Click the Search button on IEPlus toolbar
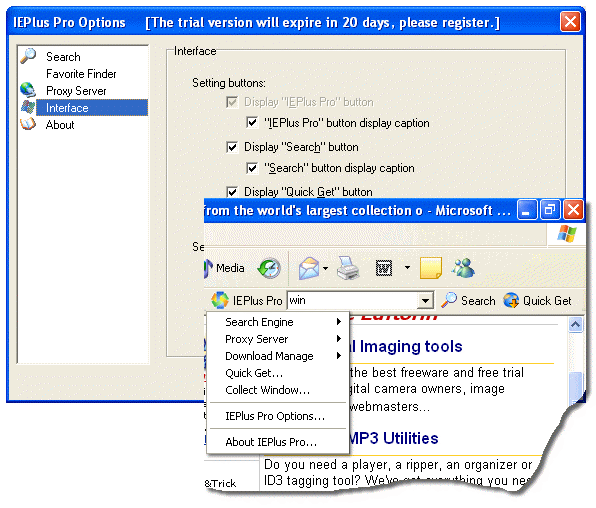The width and height of the screenshot is (596, 508). tap(468, 301)
